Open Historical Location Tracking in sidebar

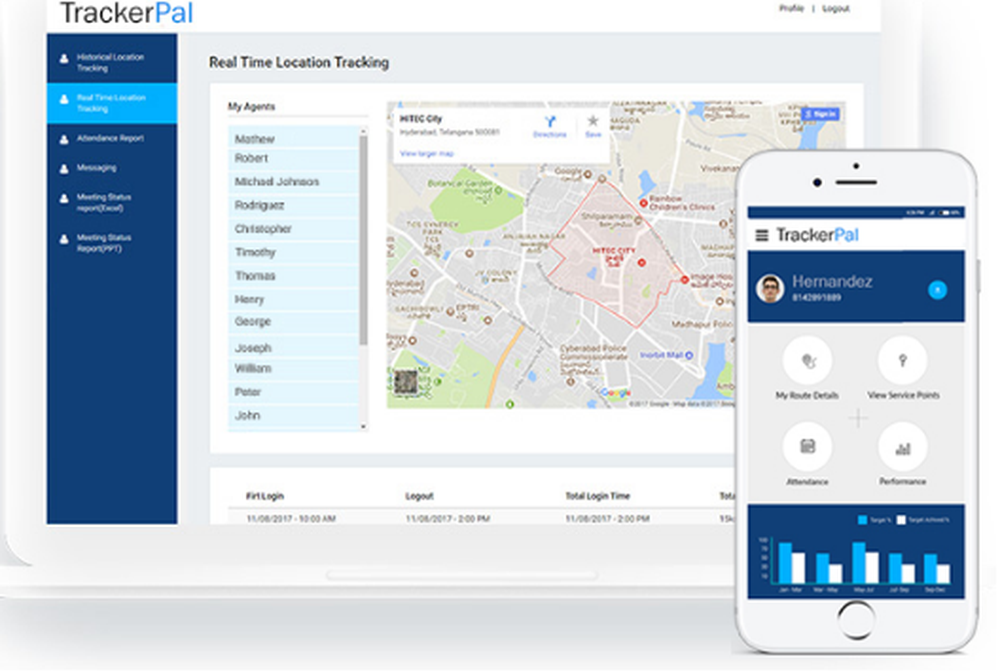pyautogui.click(x=112, y=62)
